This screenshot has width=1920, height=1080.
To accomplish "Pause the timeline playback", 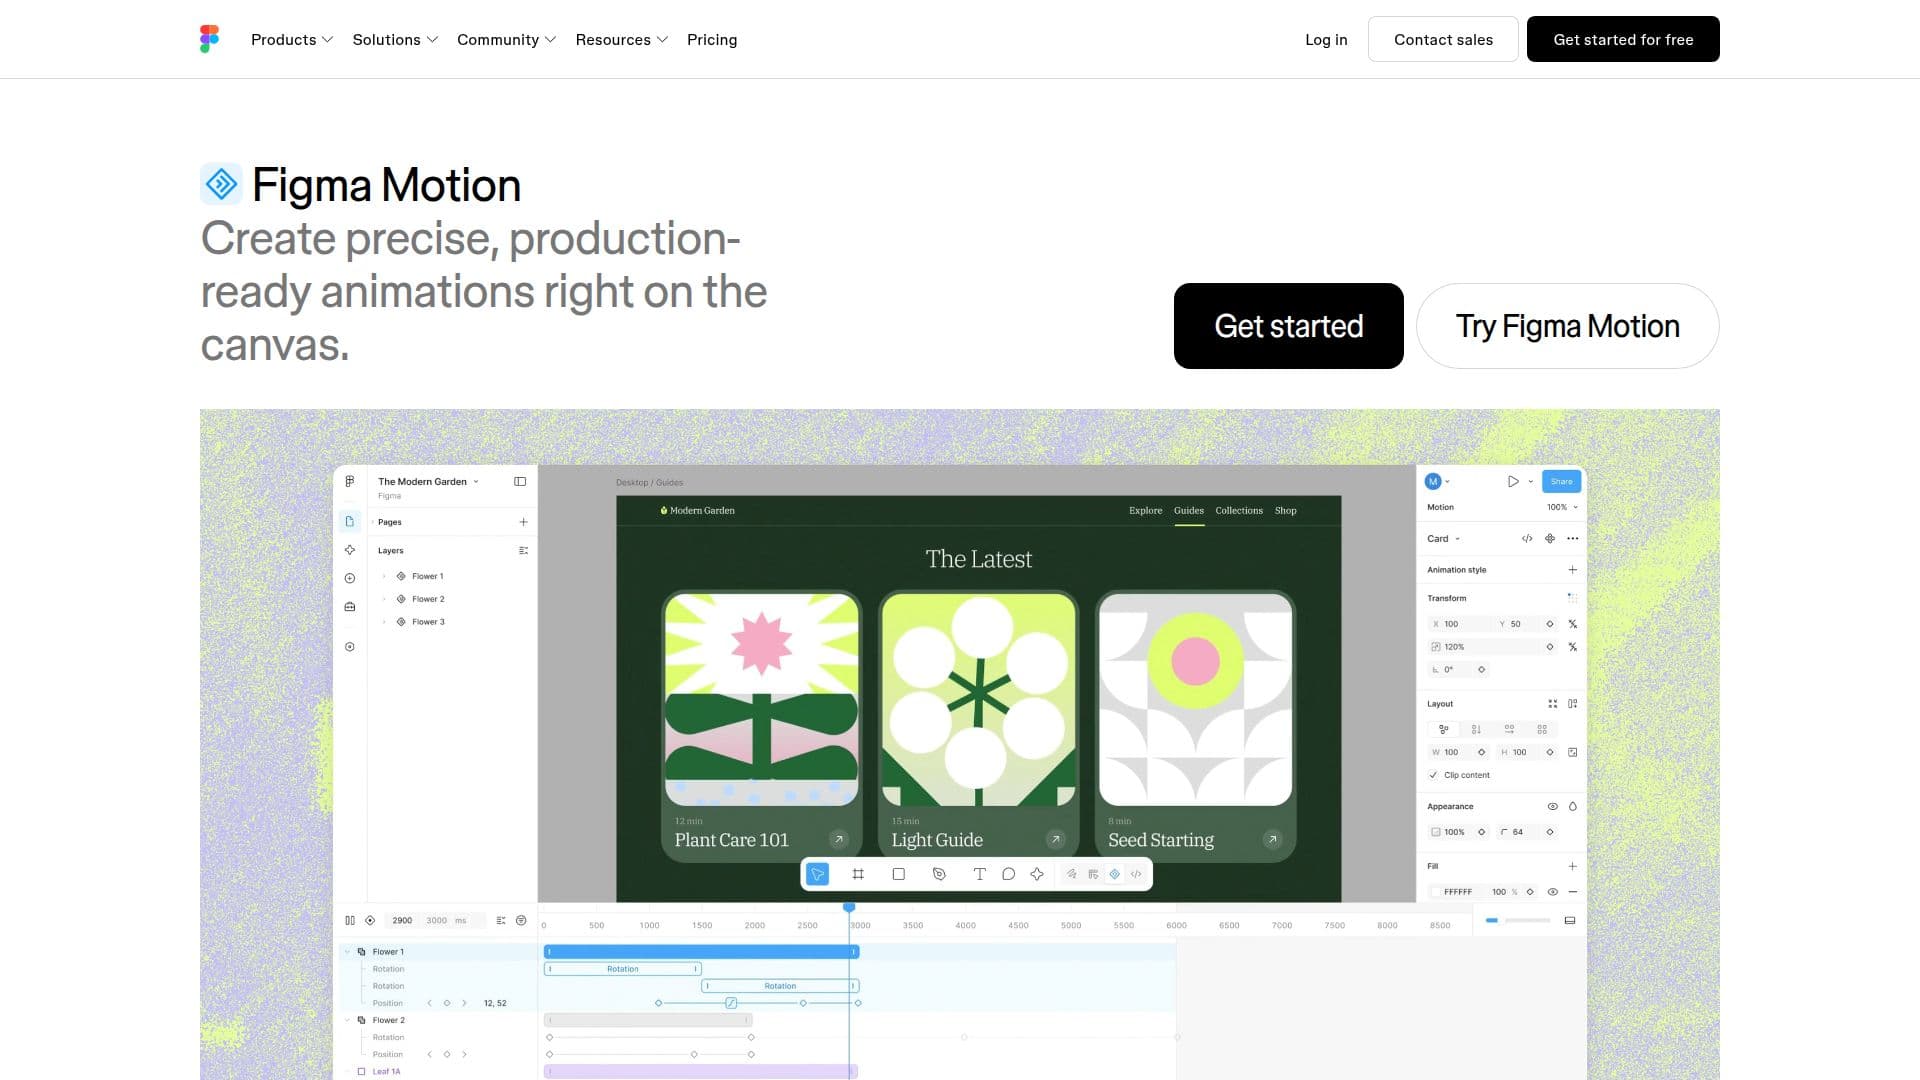I will coord(350,920).
